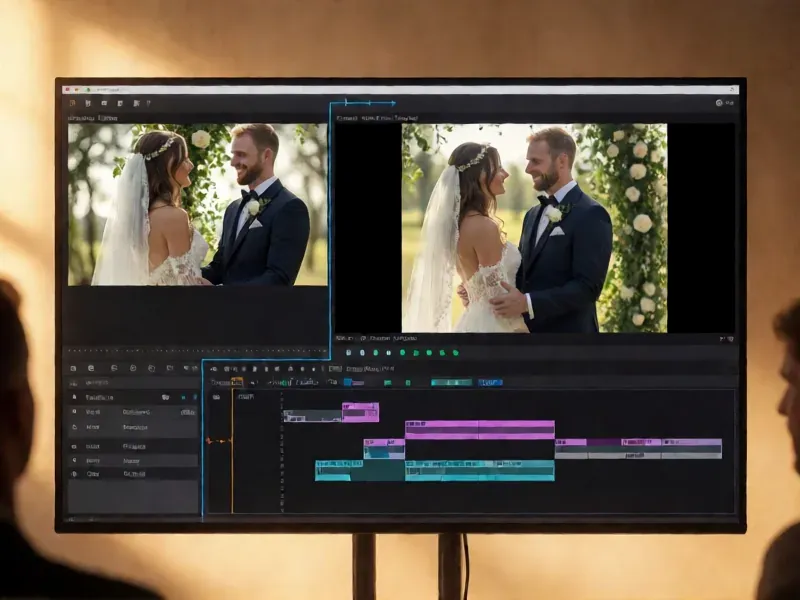Click the small orange waveform marker left of the playhead

click(x=218, y=441)
